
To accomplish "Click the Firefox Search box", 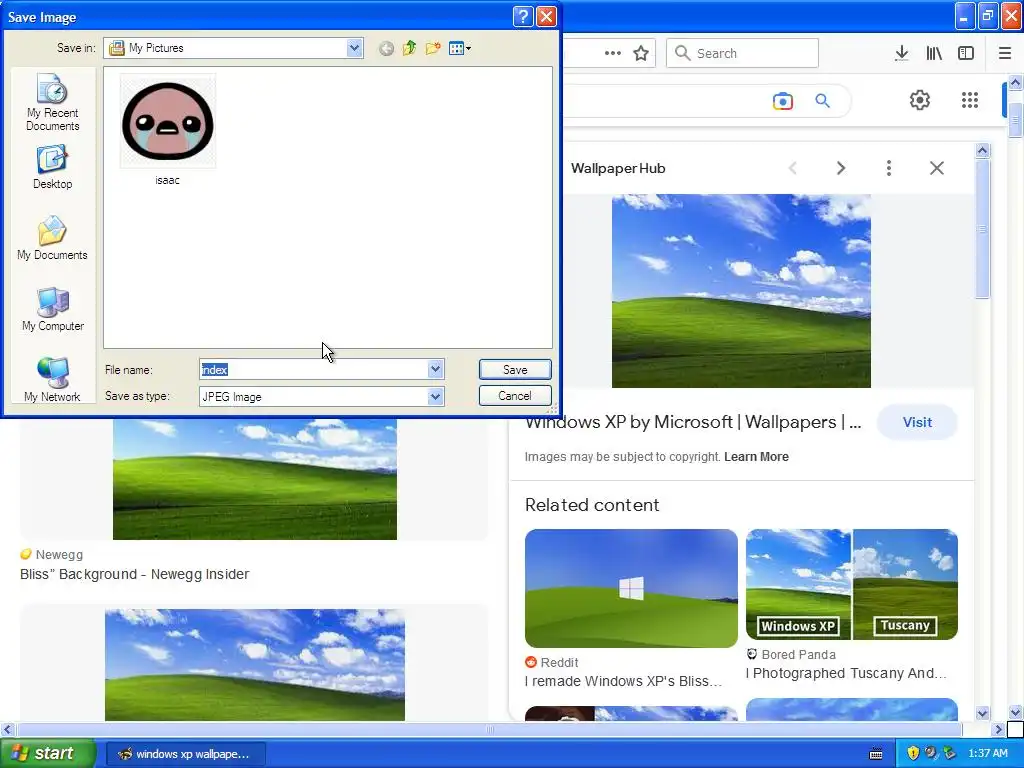I will [x=742, y=53].
